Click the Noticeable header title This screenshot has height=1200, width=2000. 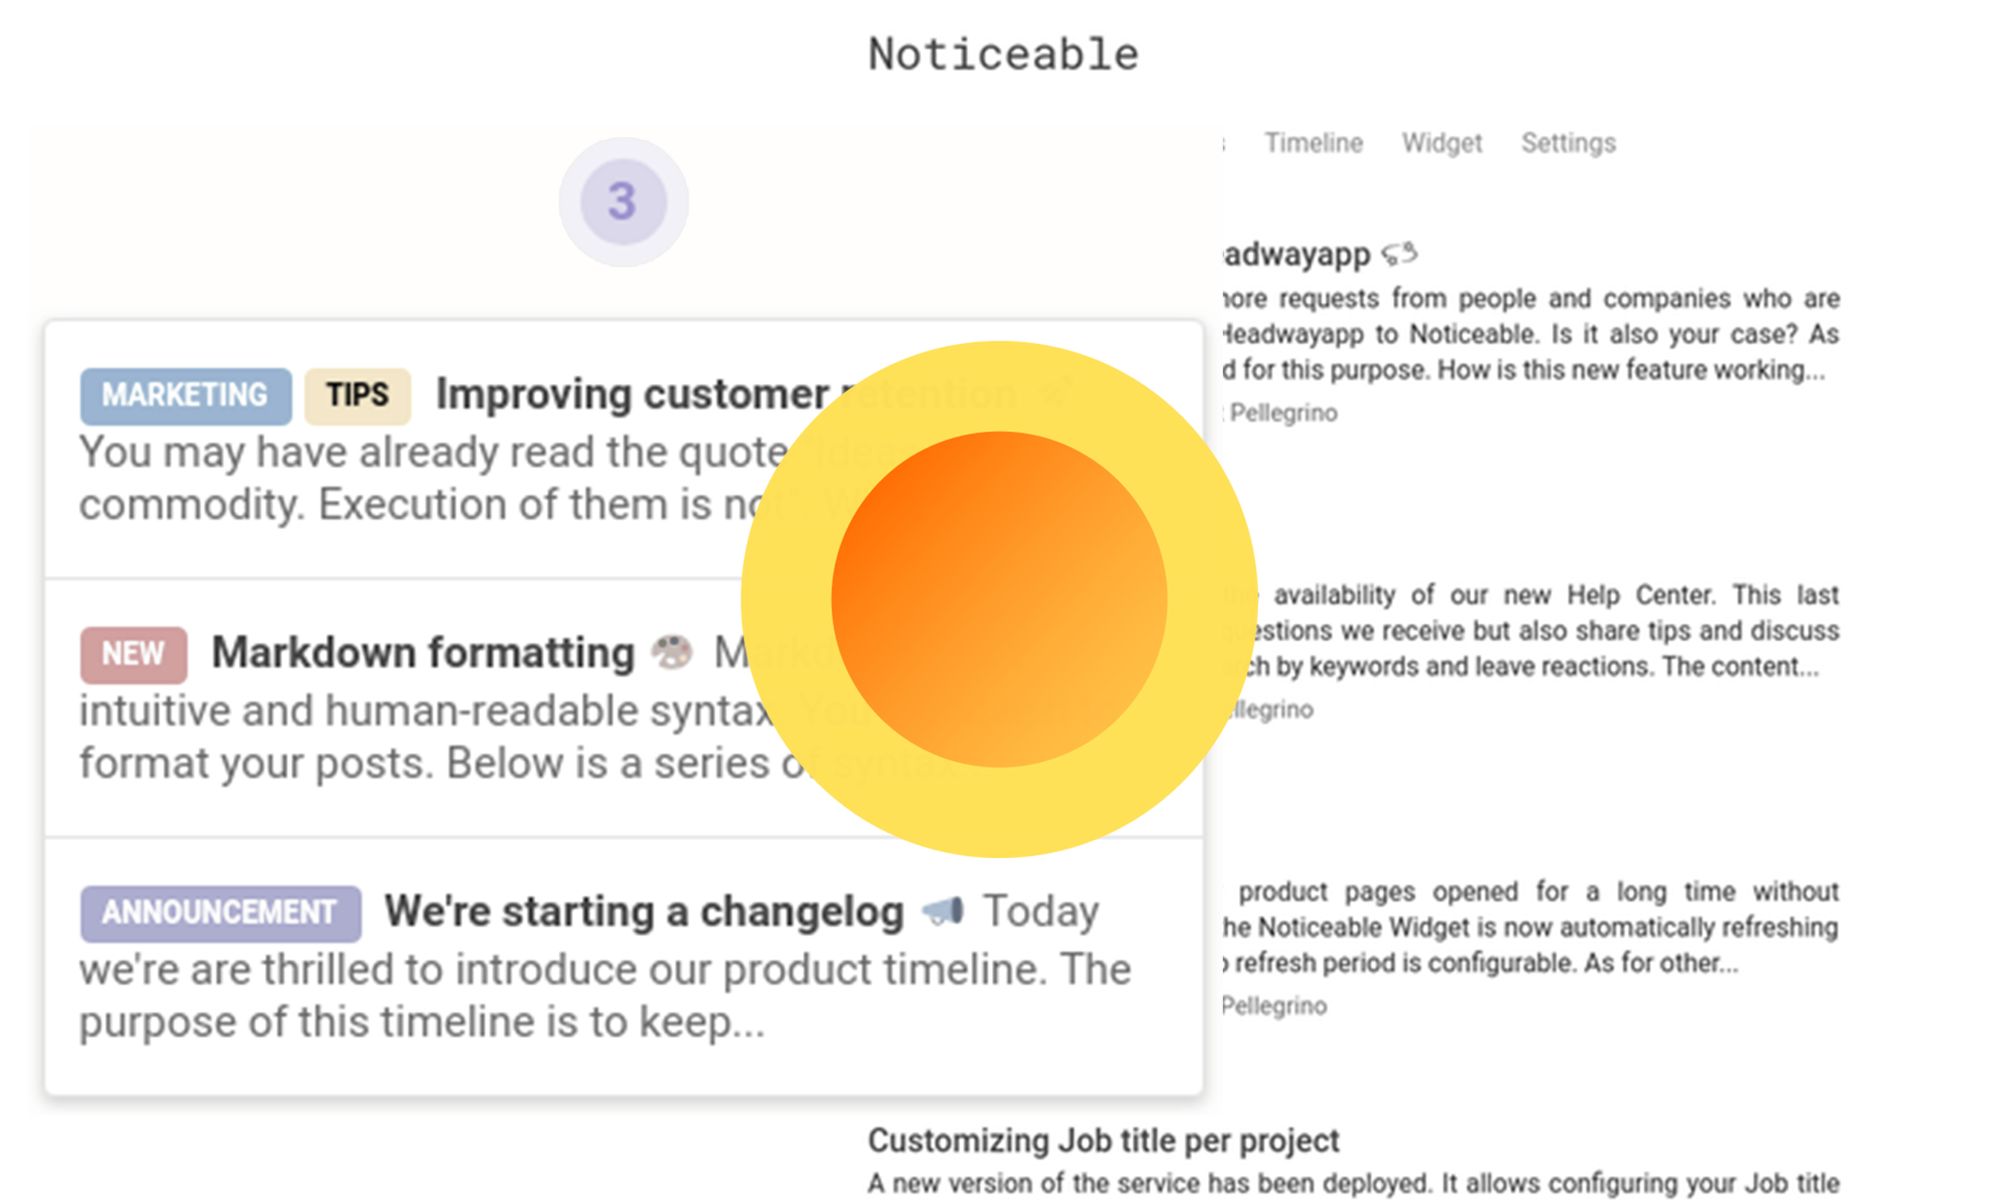click(x=1003, y=54)
